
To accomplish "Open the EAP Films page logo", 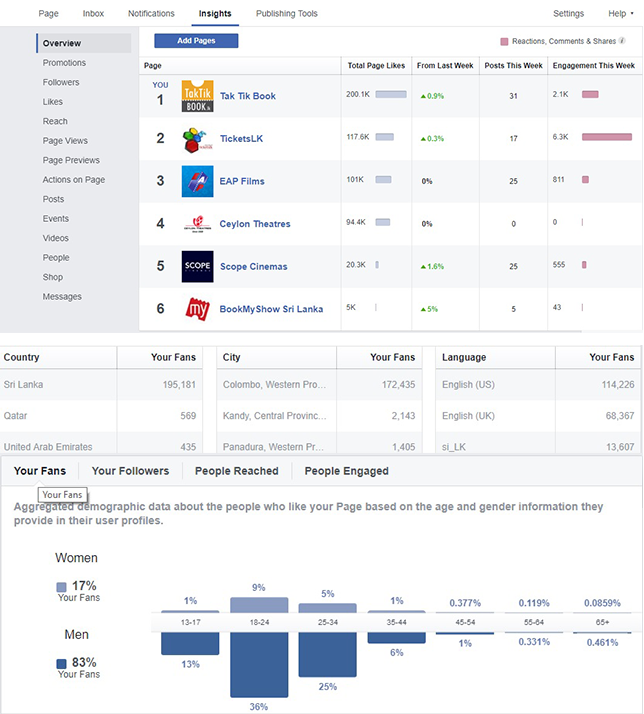I will pyautogui.click(x=197, y=181).
